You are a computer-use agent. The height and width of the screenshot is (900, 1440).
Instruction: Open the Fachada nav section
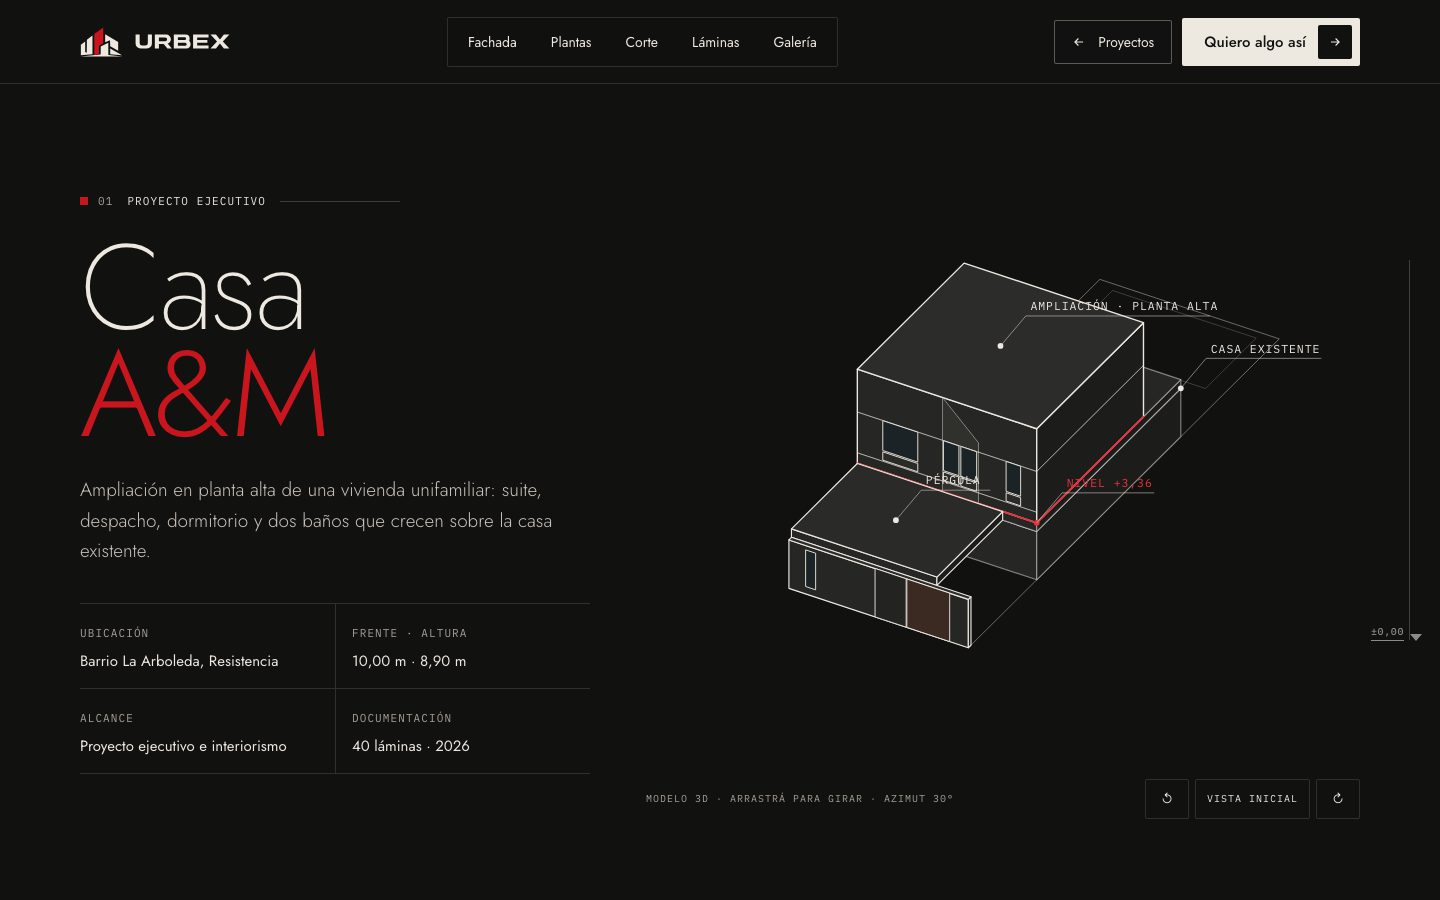(492, 42)
